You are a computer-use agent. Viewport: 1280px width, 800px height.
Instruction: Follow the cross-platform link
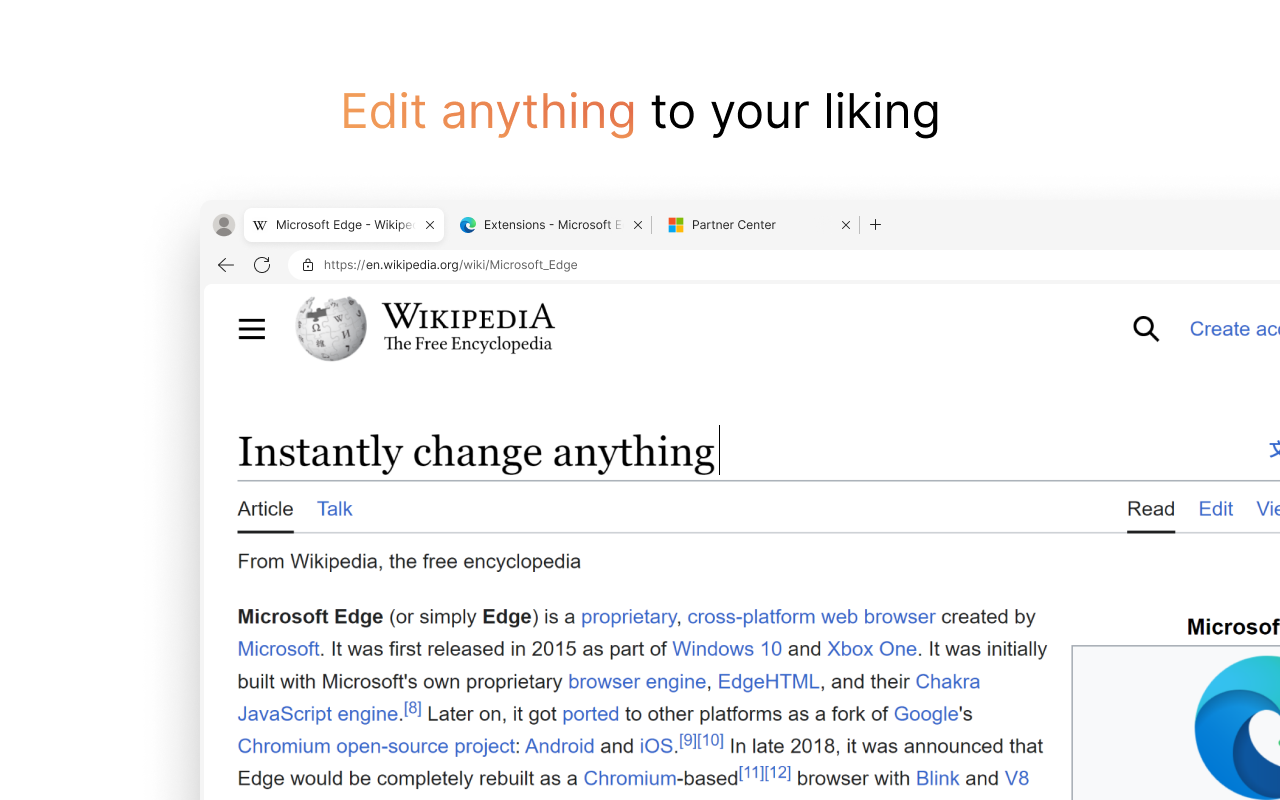(751, 617)
